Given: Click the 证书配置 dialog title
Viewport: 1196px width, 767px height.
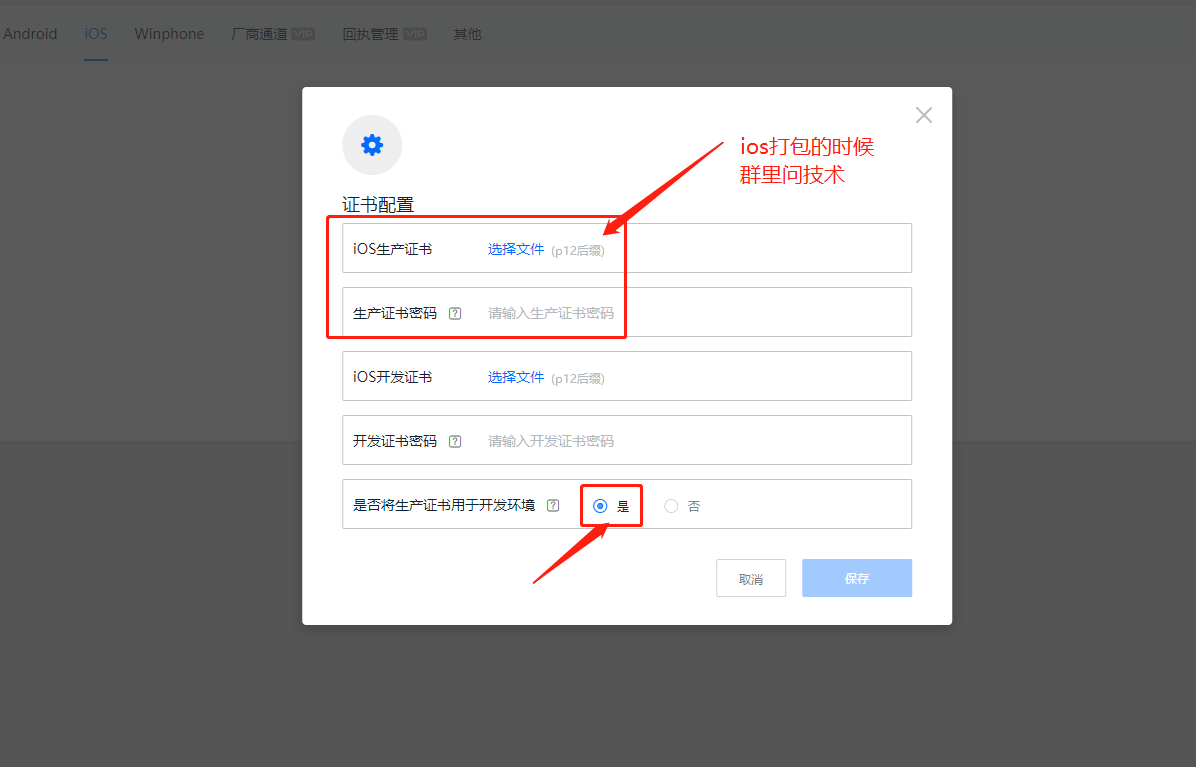Looking at the screenshot, I should 378,204.
